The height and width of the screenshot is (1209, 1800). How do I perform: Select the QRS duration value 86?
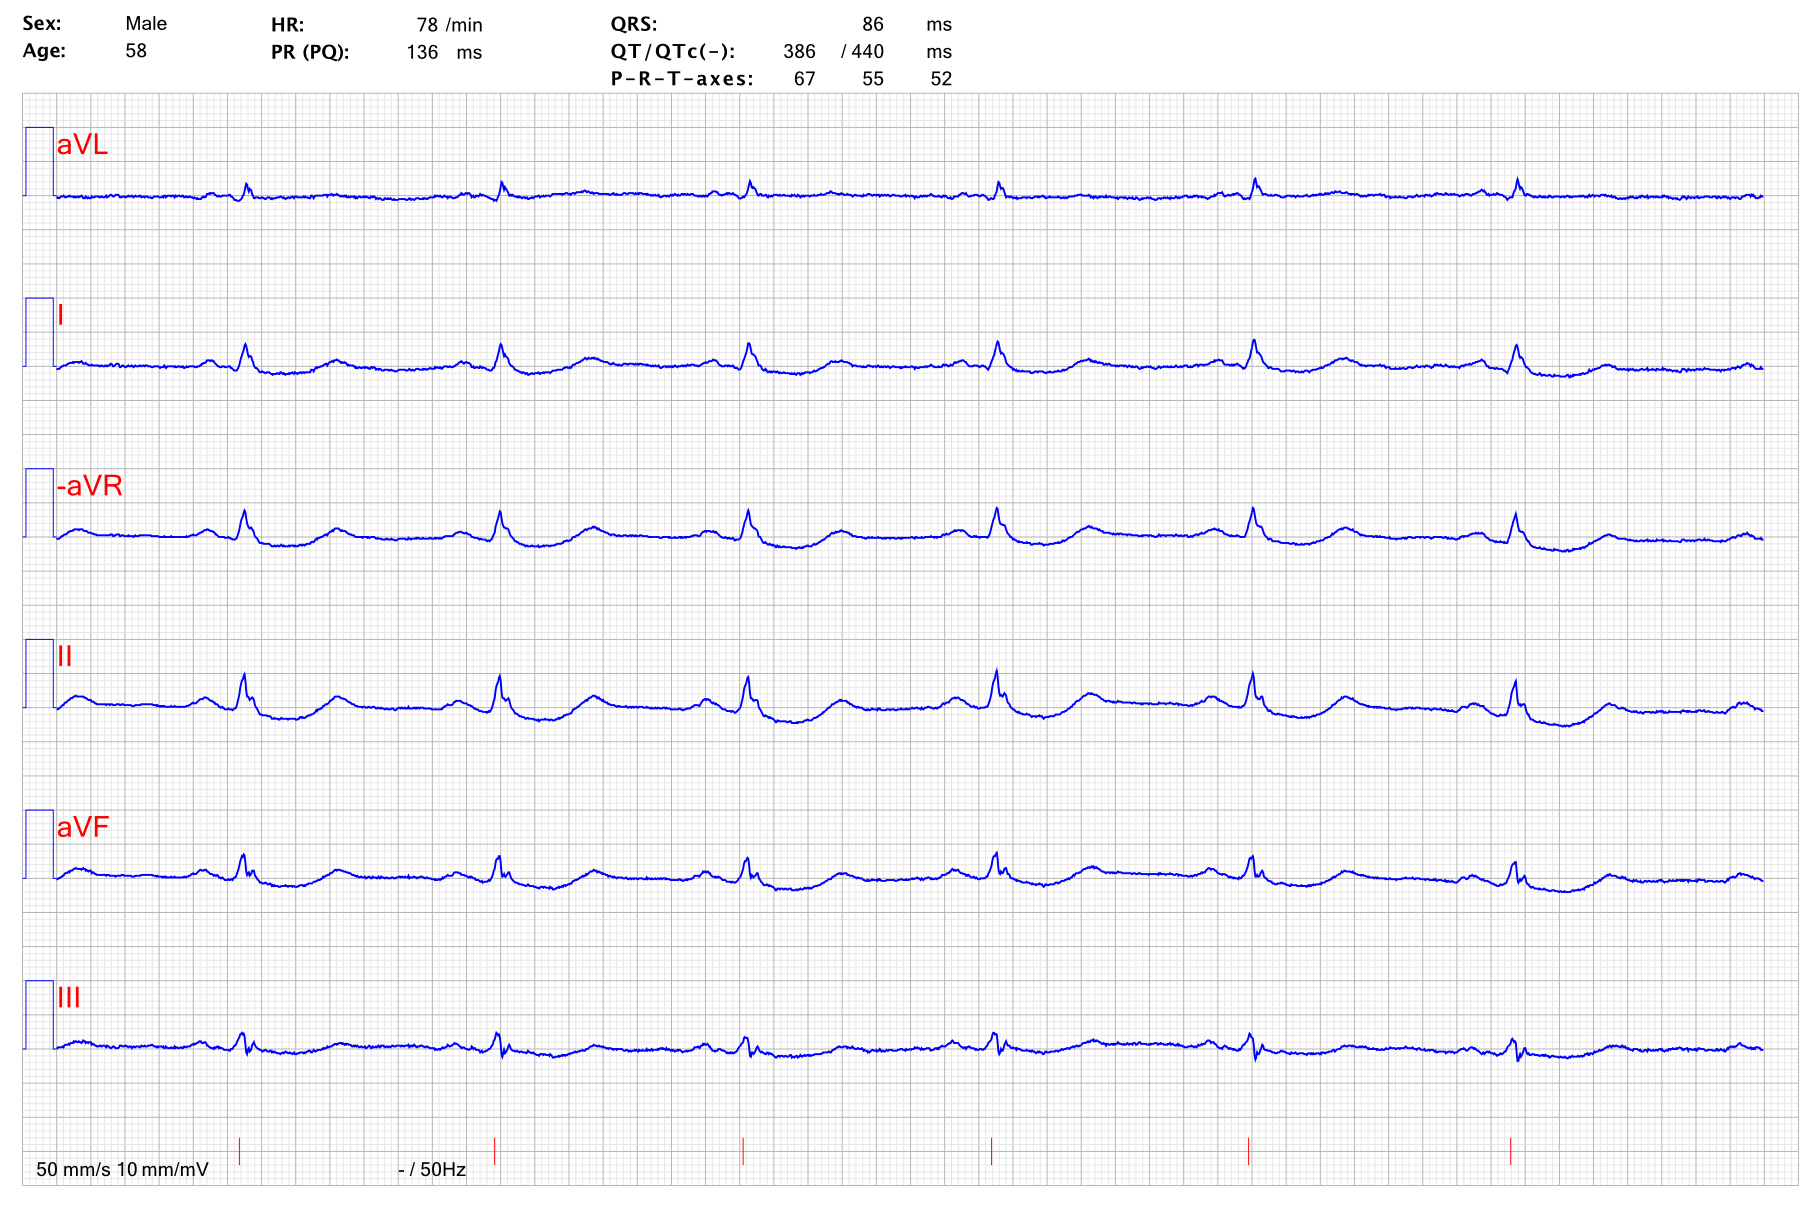pyautogui.click(x=873, y=24)
